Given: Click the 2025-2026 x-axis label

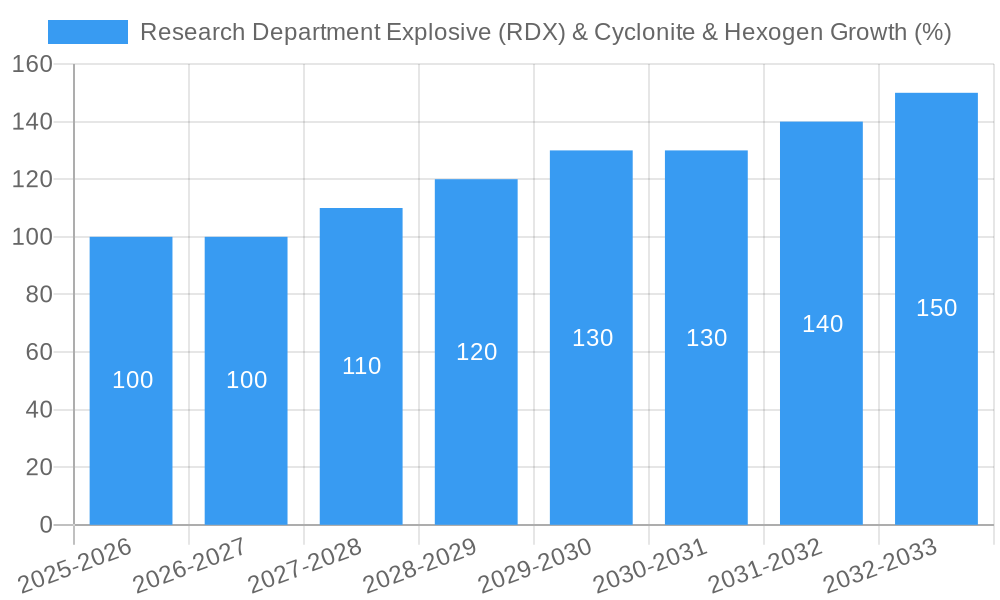Looking at the screenshot, I should pyautogui.click(x=75, y=565).
